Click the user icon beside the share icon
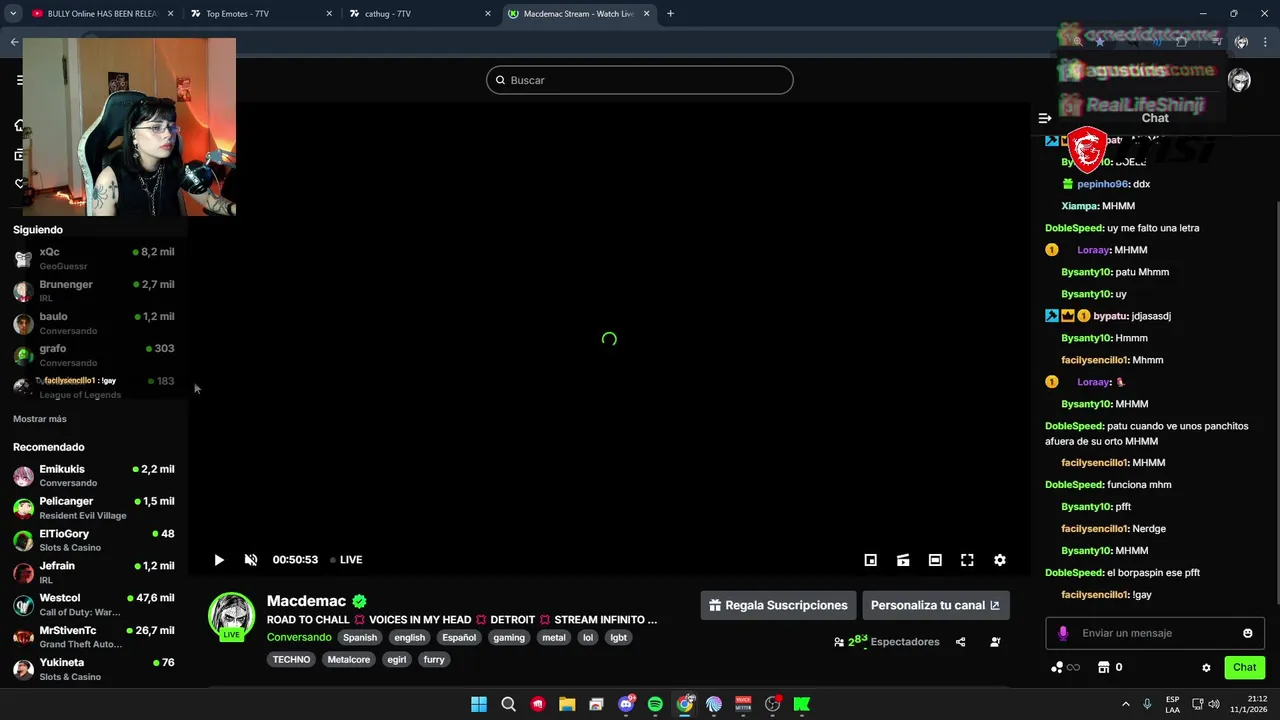1280x720 pixels. point(995,642)
